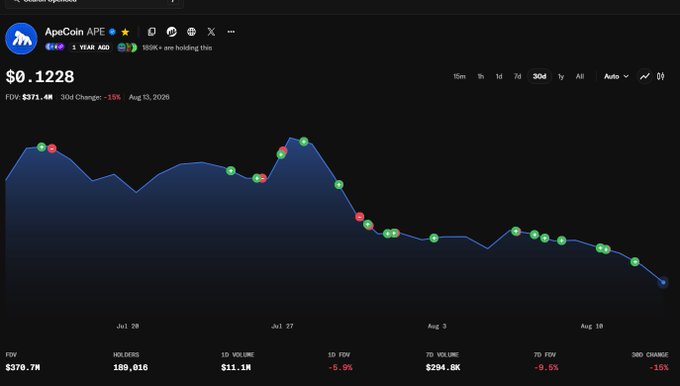Click the blue verified badge next to APE
Image resolution: width=680 pixels, height=386 pixels.
112,32
